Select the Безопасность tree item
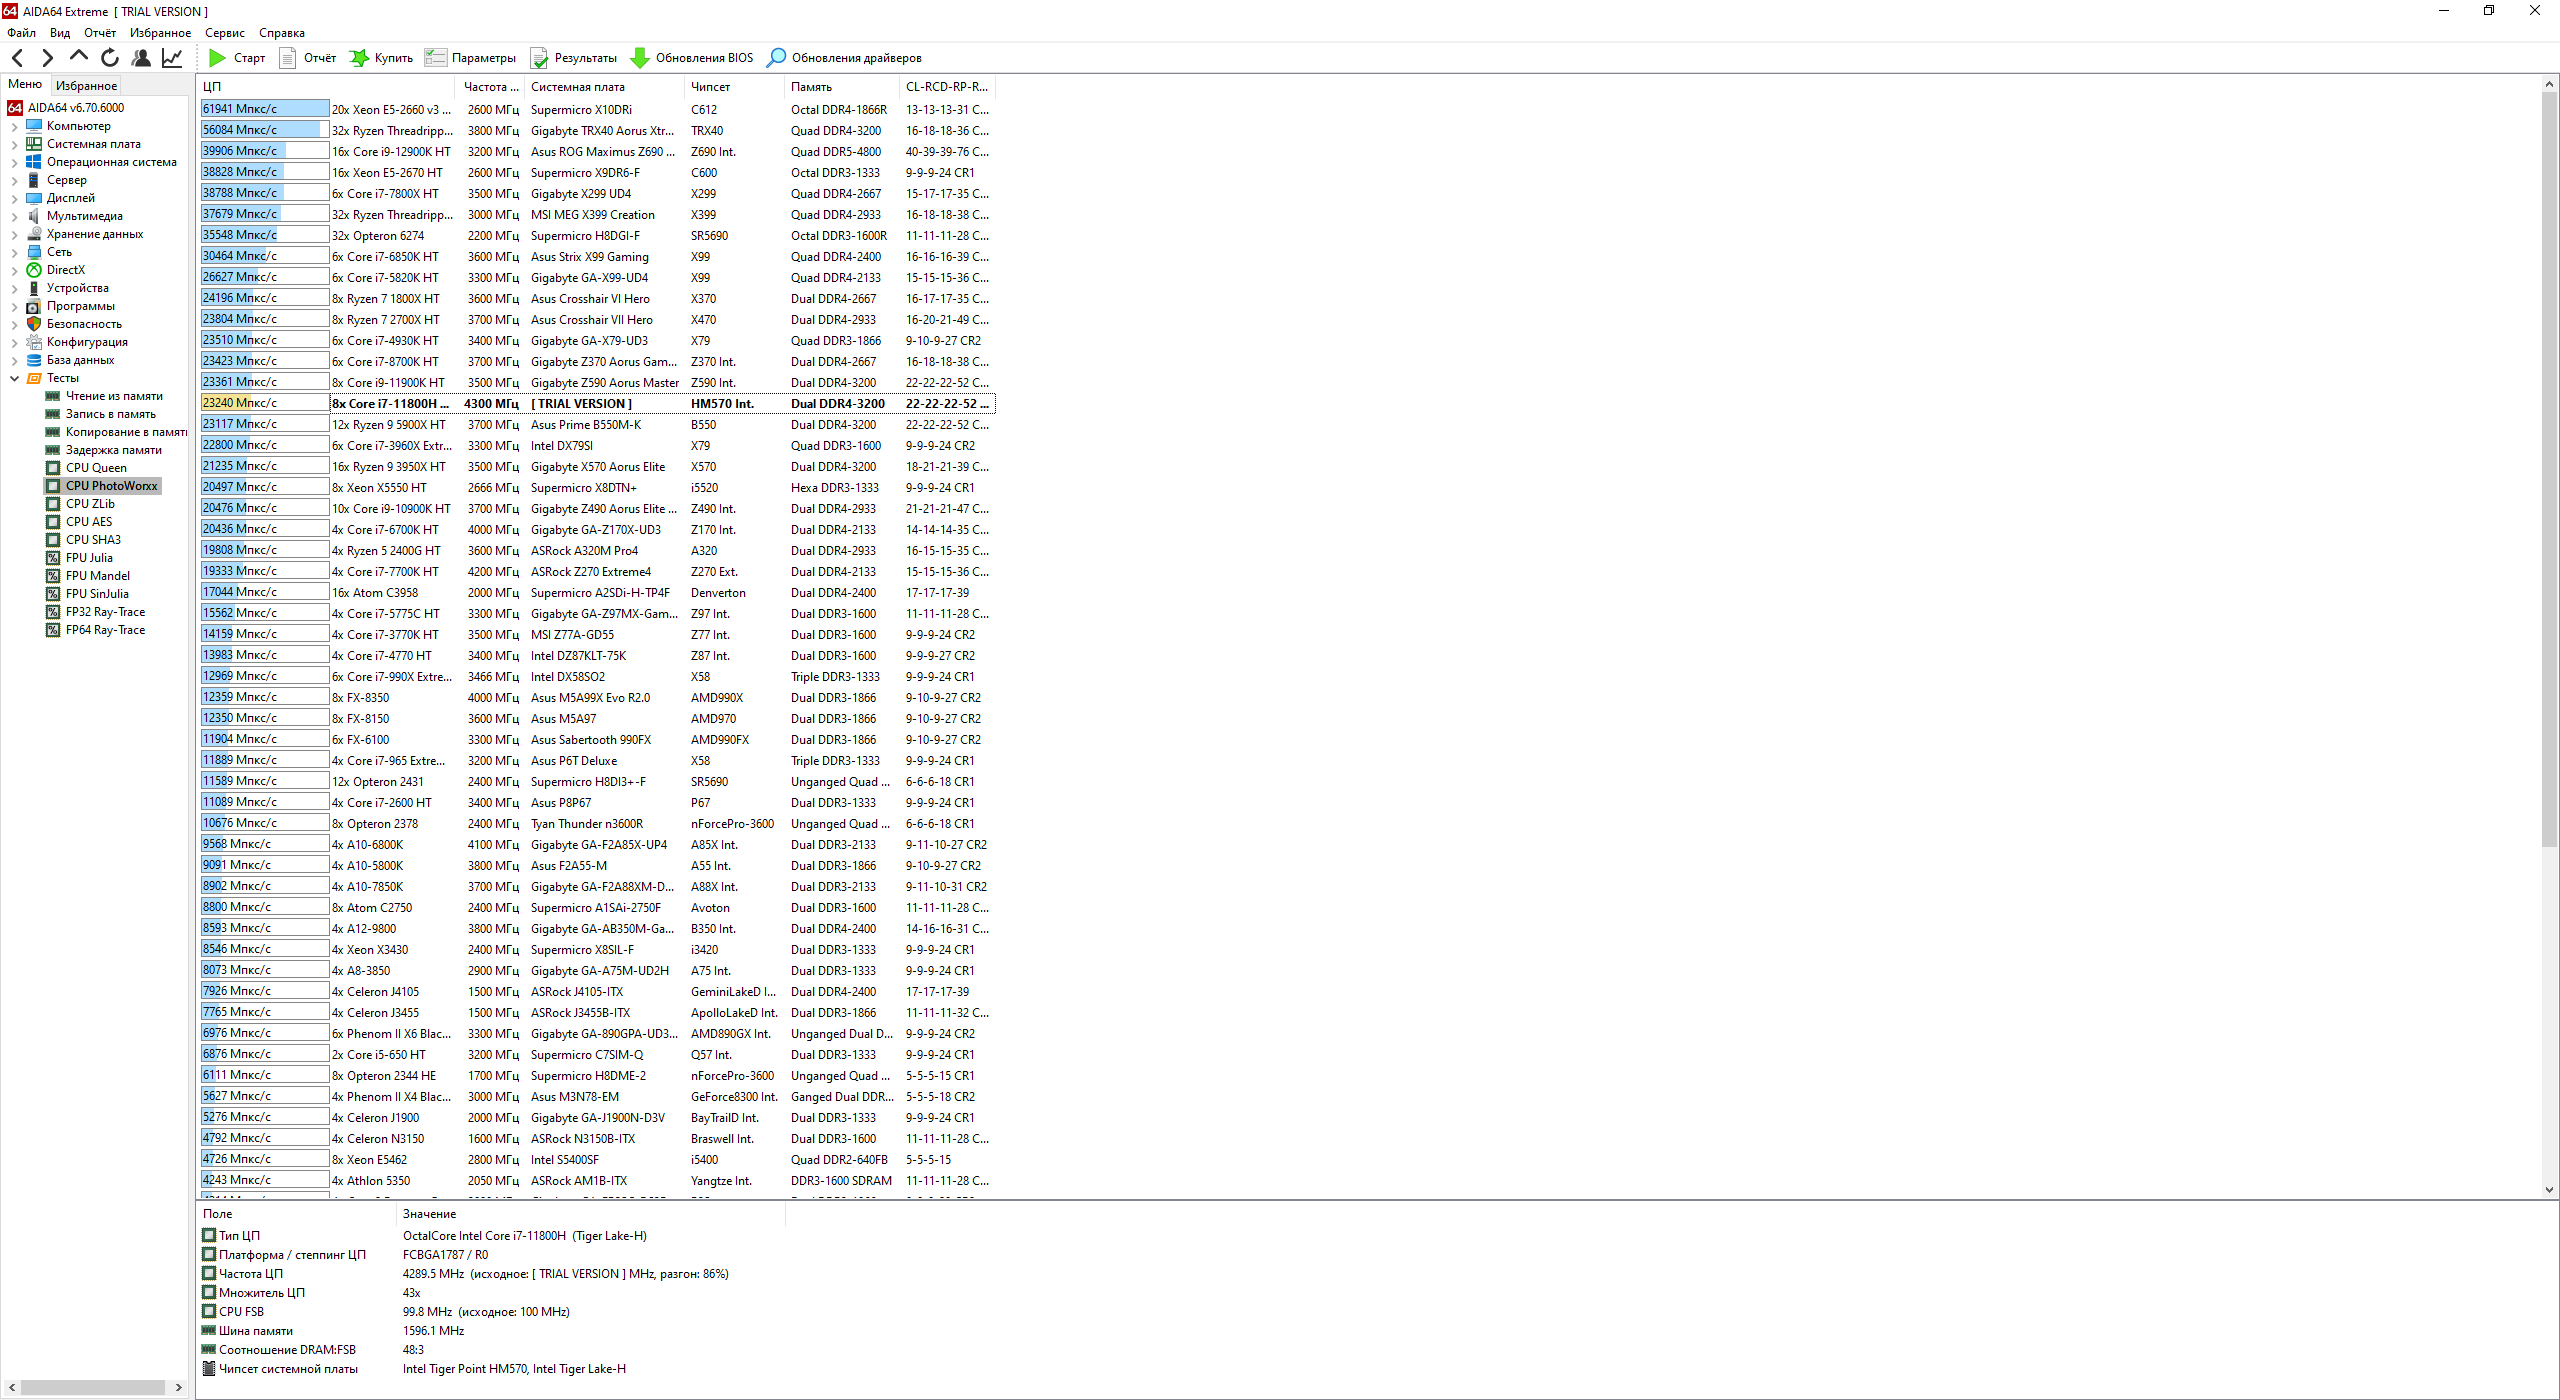 [x=84, y=324]
